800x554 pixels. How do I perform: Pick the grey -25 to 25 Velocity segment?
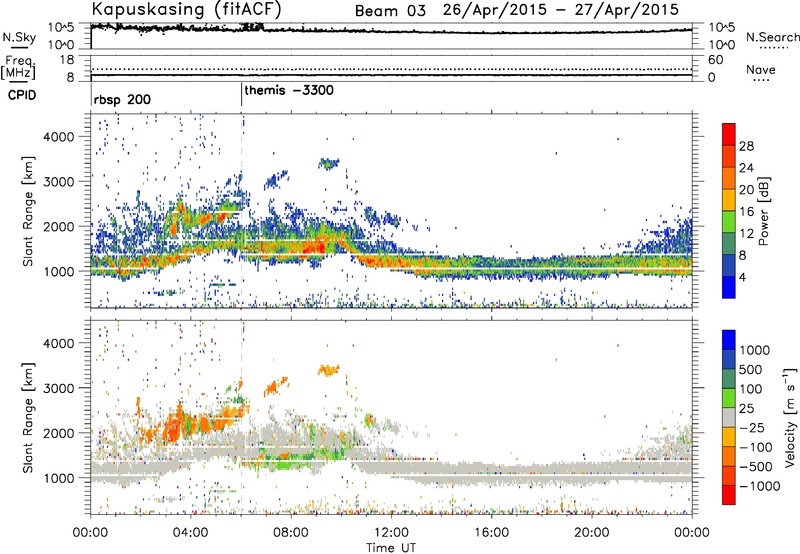[x=729, y=417]
